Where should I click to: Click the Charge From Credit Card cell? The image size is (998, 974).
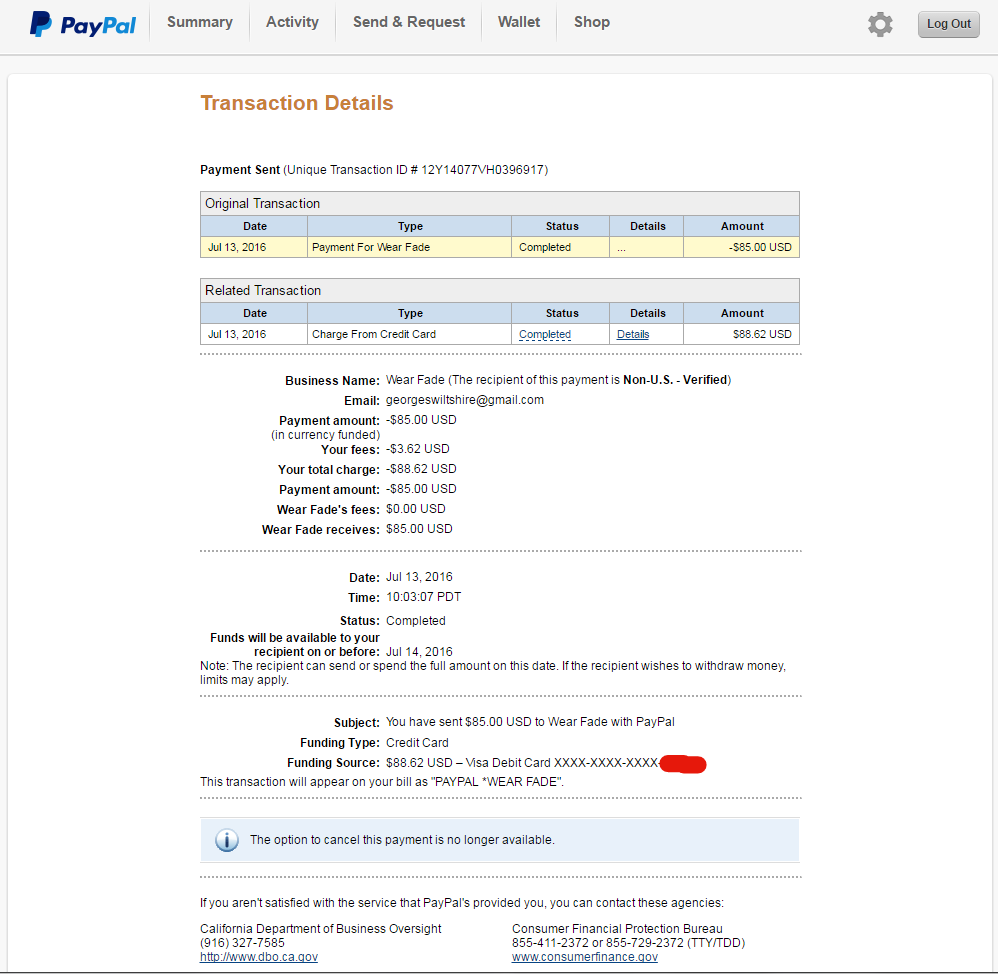click(x=409, y=334)
